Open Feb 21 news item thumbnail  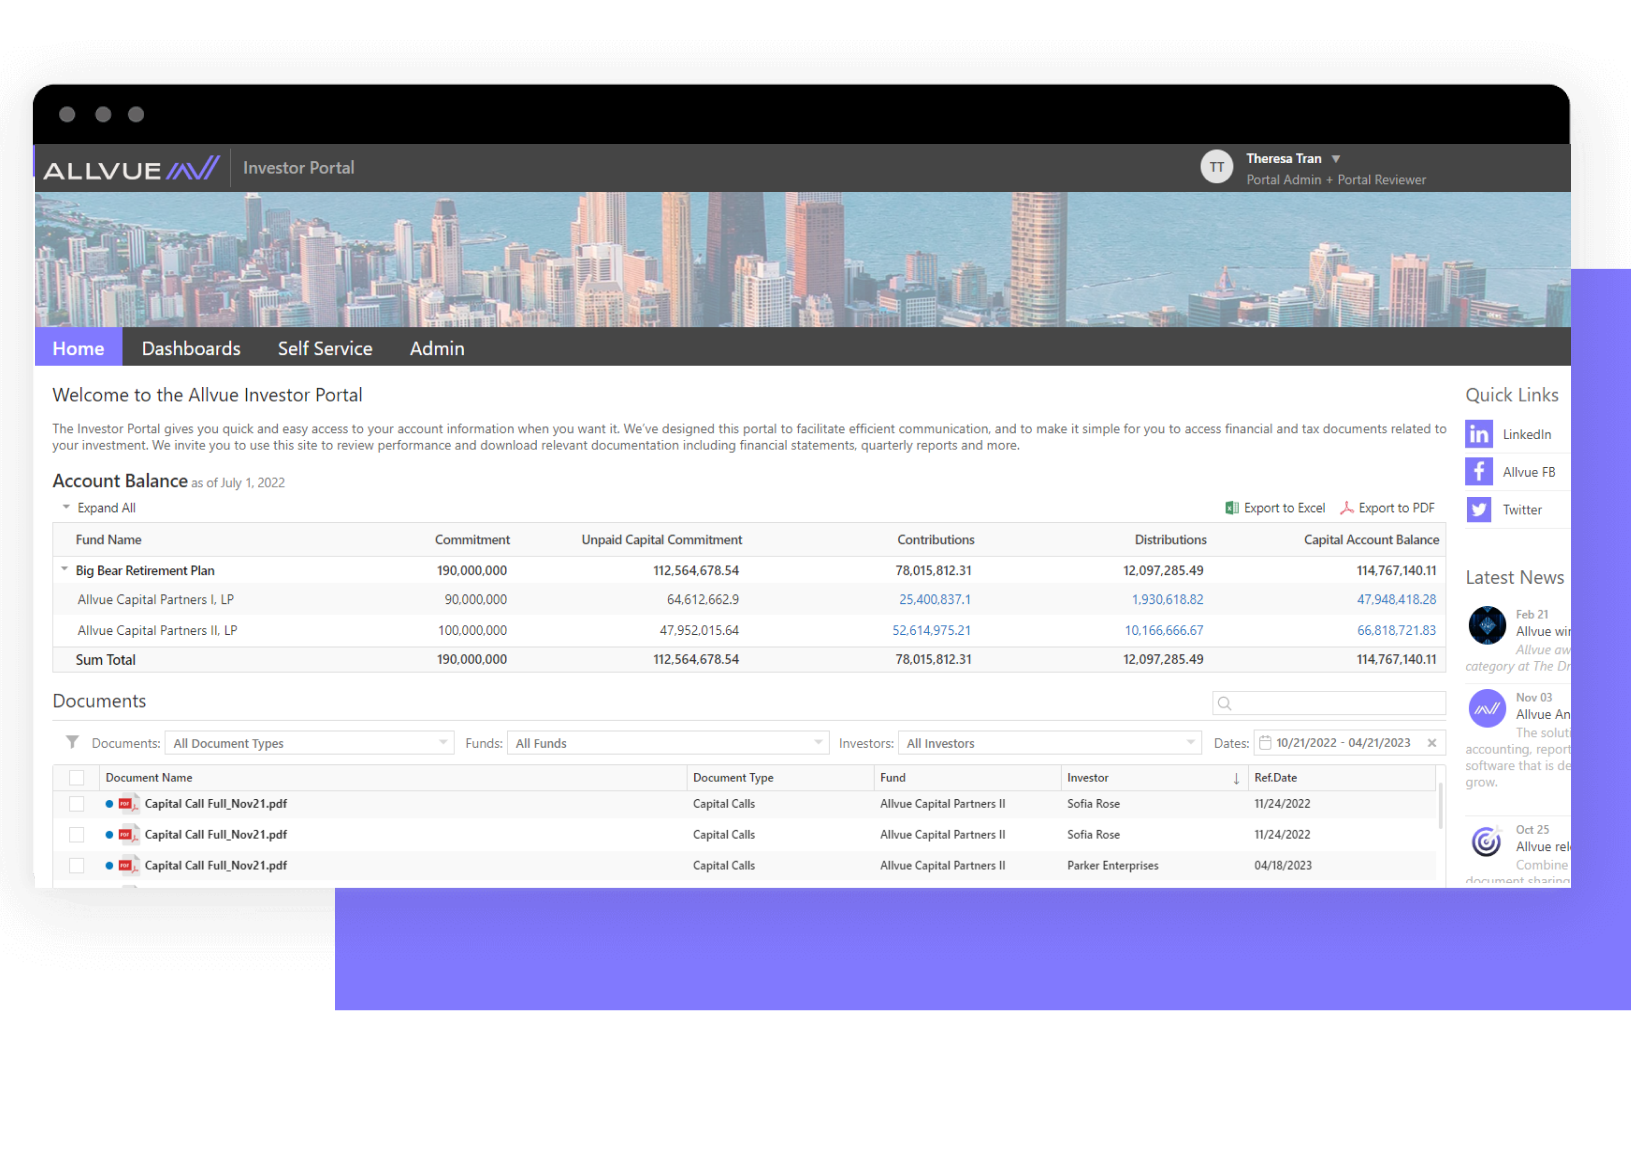(x=1487, y=625)
